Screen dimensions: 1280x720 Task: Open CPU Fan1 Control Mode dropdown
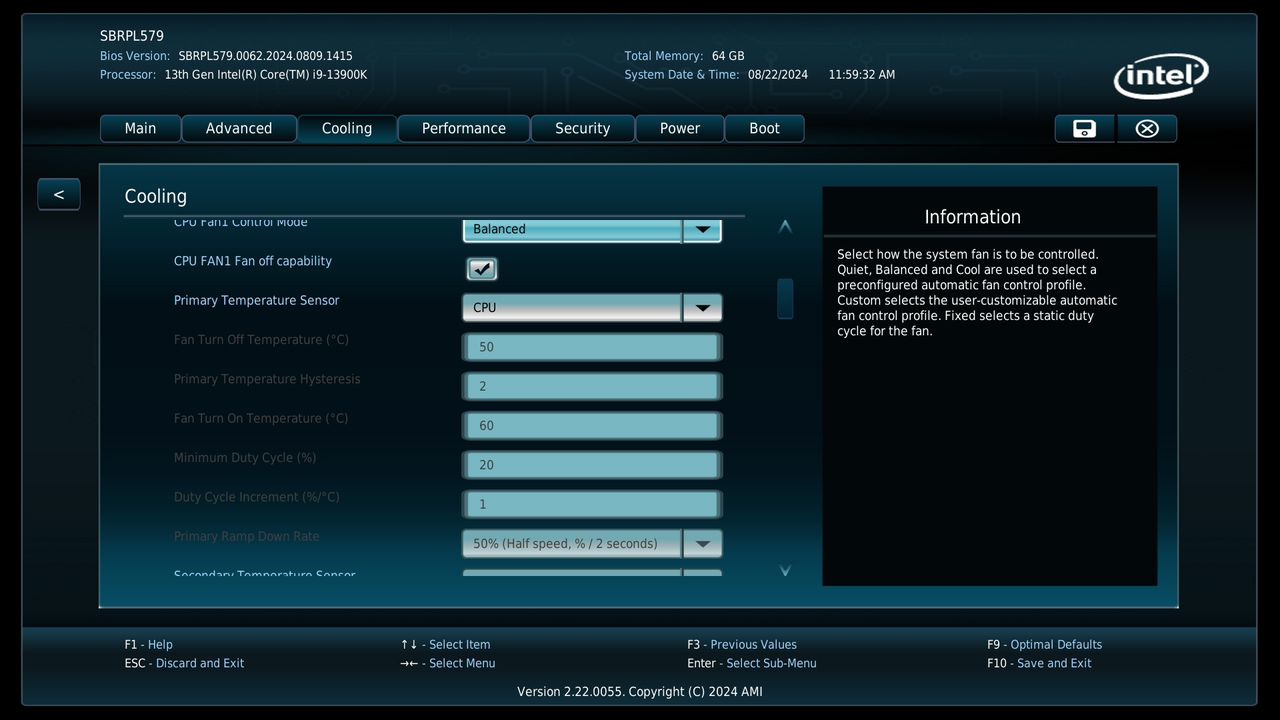click(x=592, y=229)
